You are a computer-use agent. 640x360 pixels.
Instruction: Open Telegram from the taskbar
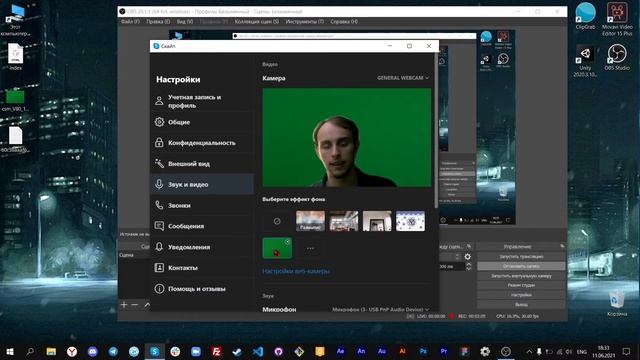(x=113, y=351)
